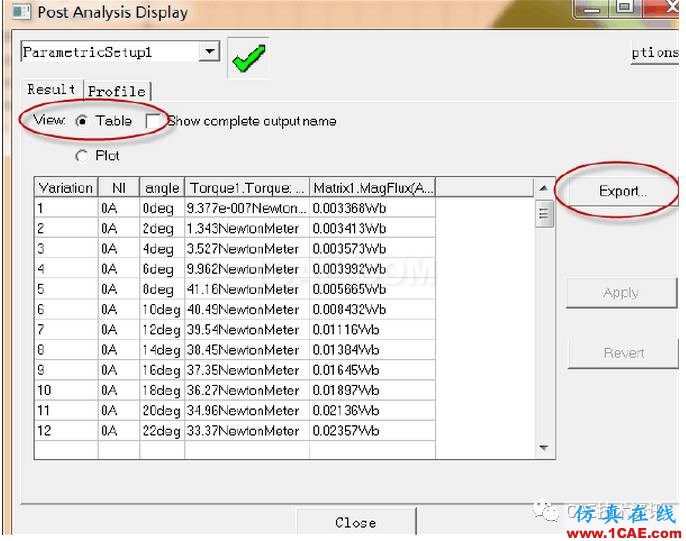Select the 38.45NewtonMeter cell
Image resolution: width=686 pixels, height=541 pixels.
click(x=247, y=349)
